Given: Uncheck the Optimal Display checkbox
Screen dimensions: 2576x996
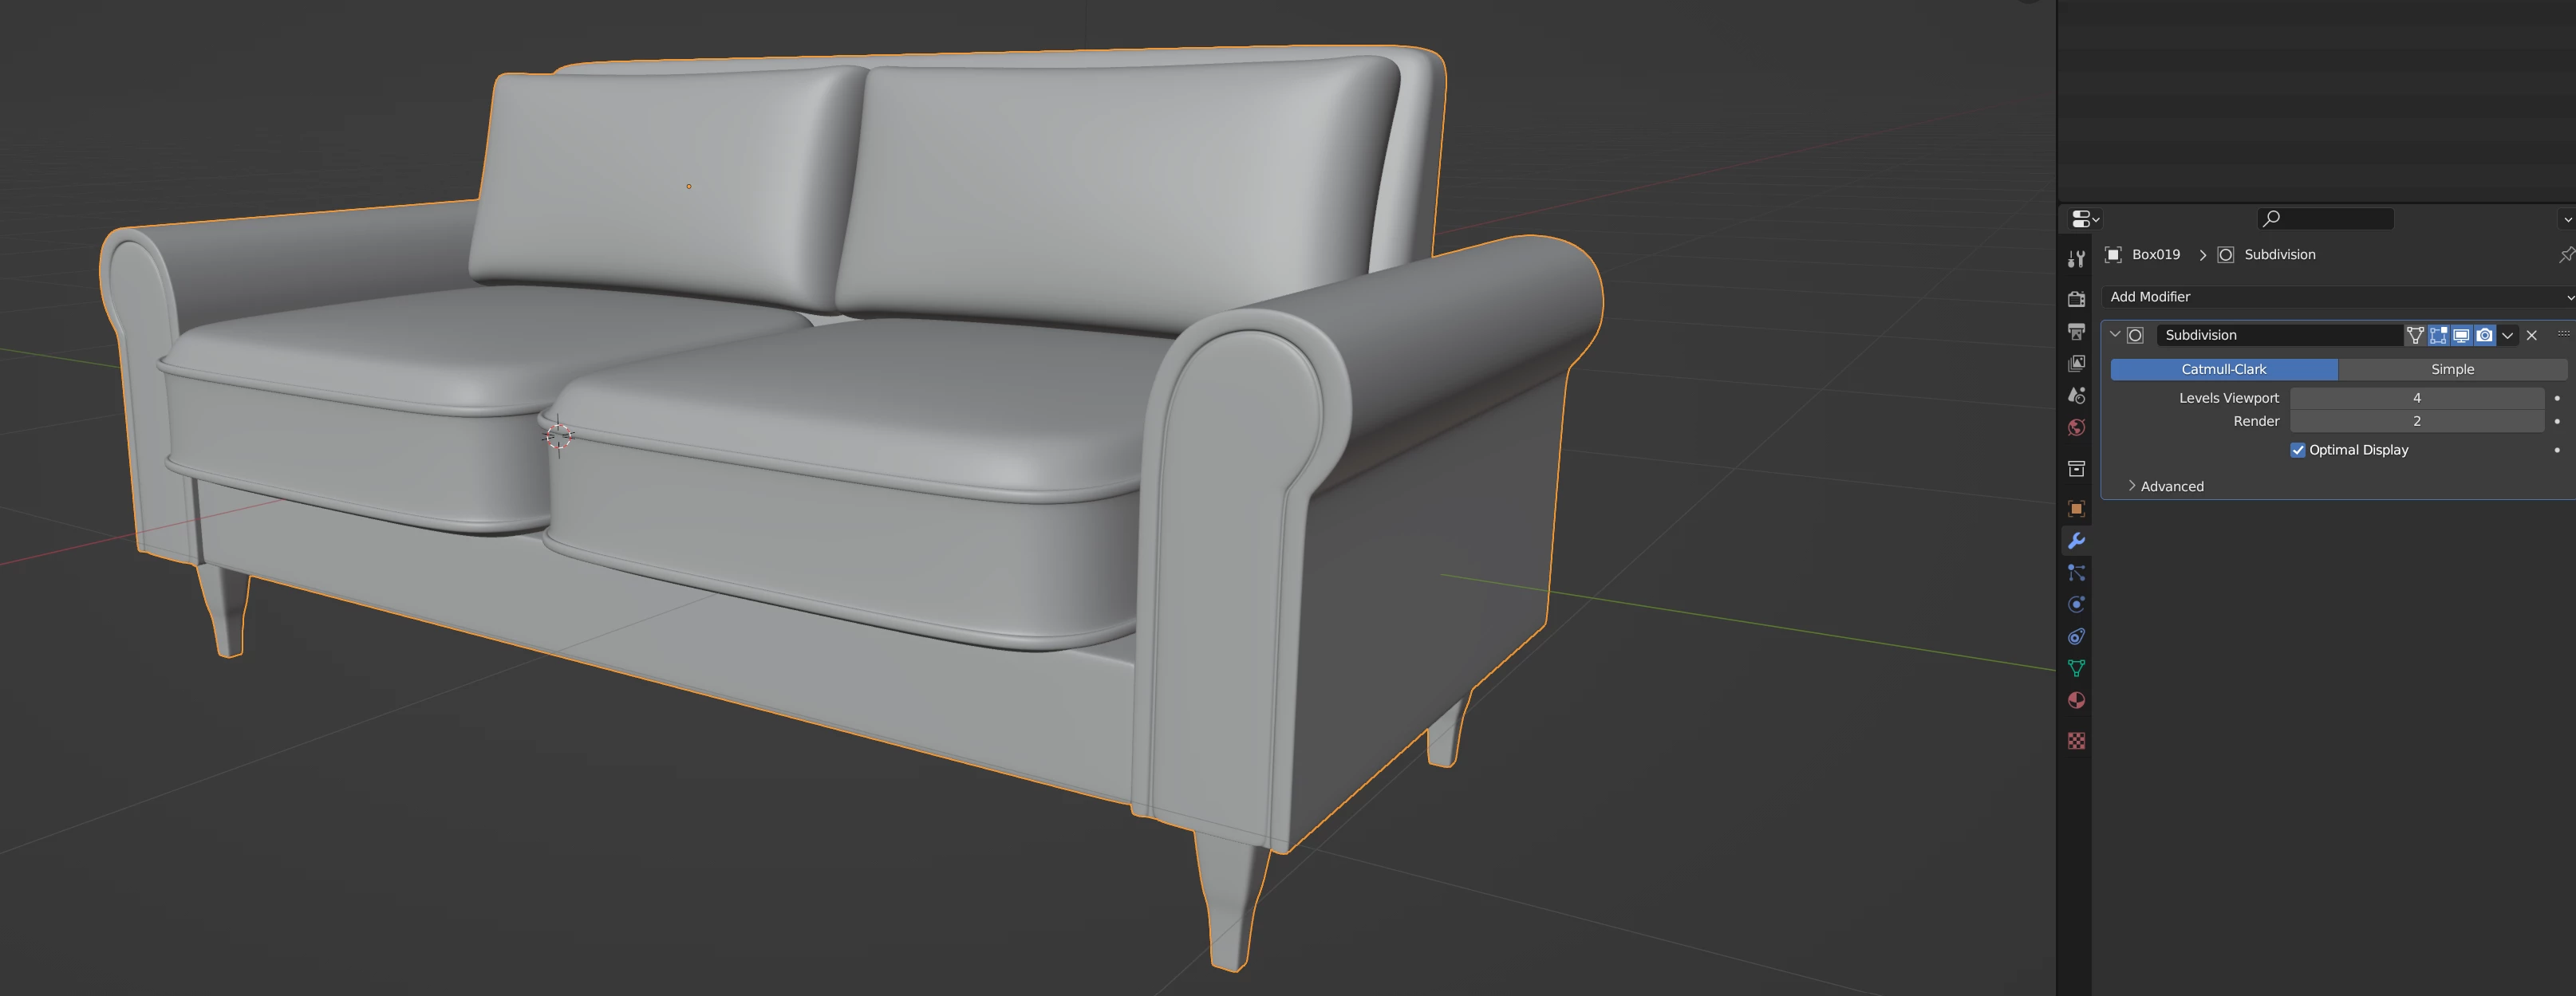Looking at the screenshot, I should [2298, 450].
